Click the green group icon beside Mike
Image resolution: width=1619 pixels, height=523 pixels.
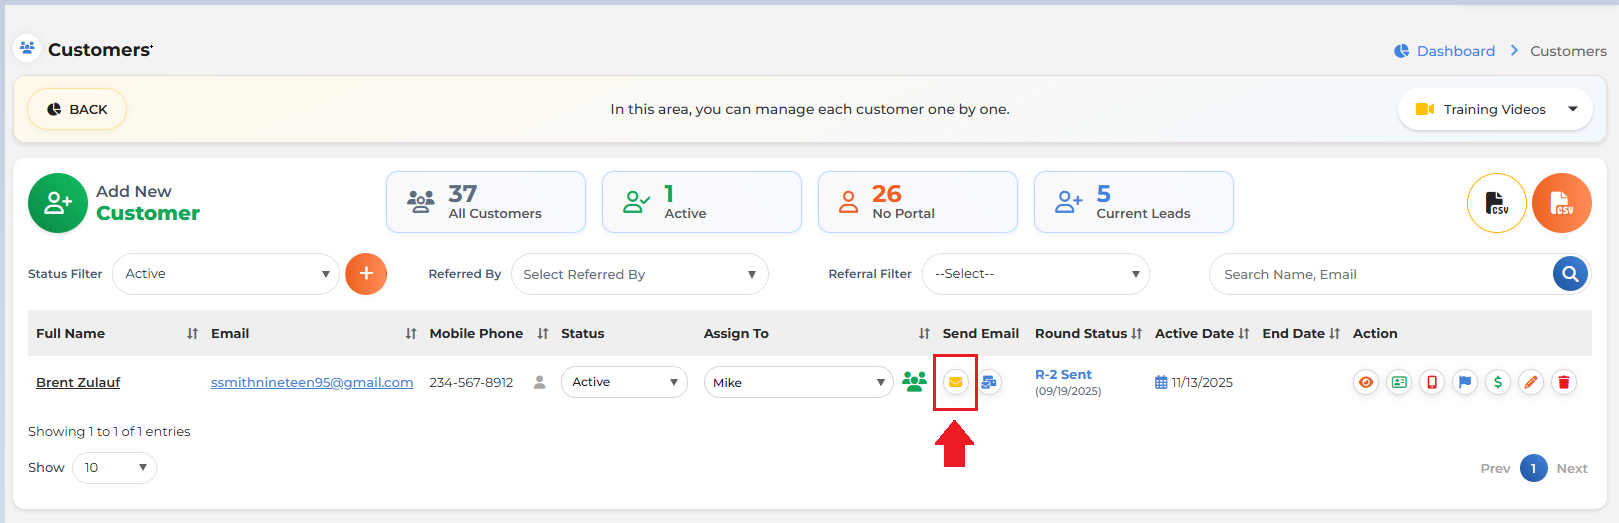pyautogui.click(x=914, y=382)
